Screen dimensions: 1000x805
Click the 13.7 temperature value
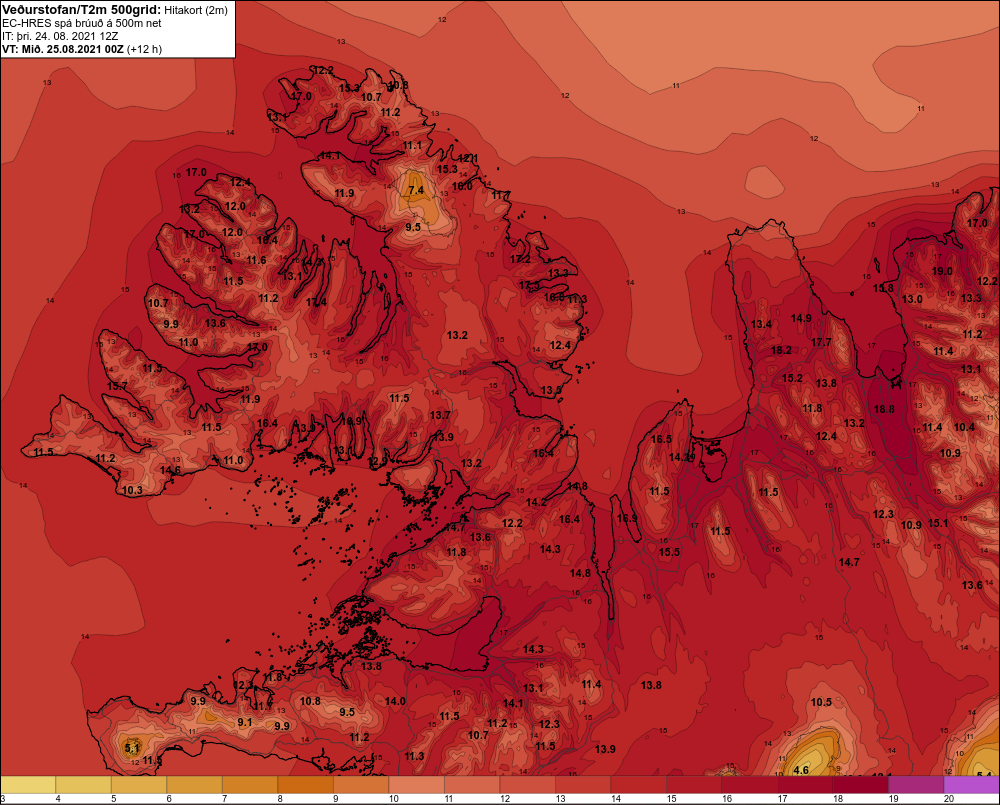[x=440, y=415]
